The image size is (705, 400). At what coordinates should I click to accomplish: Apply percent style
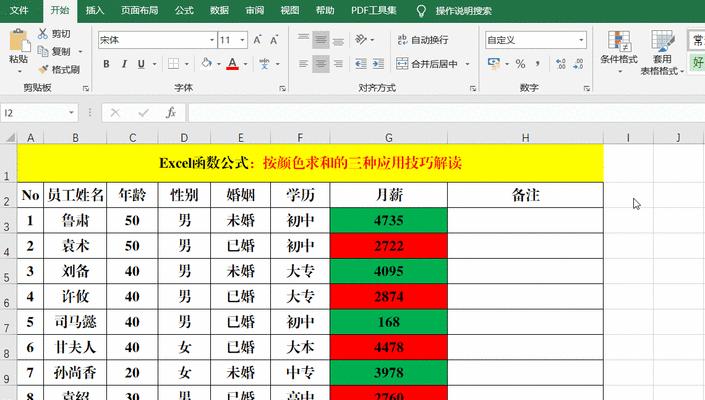coord(520,64)
